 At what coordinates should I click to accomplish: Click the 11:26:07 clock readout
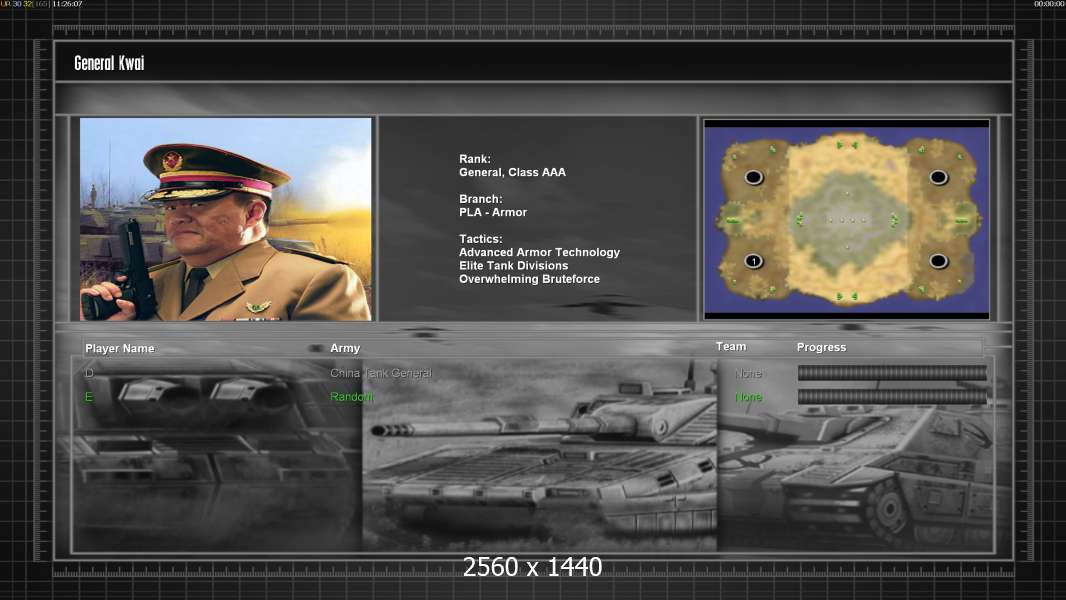[x=67, y=4]
